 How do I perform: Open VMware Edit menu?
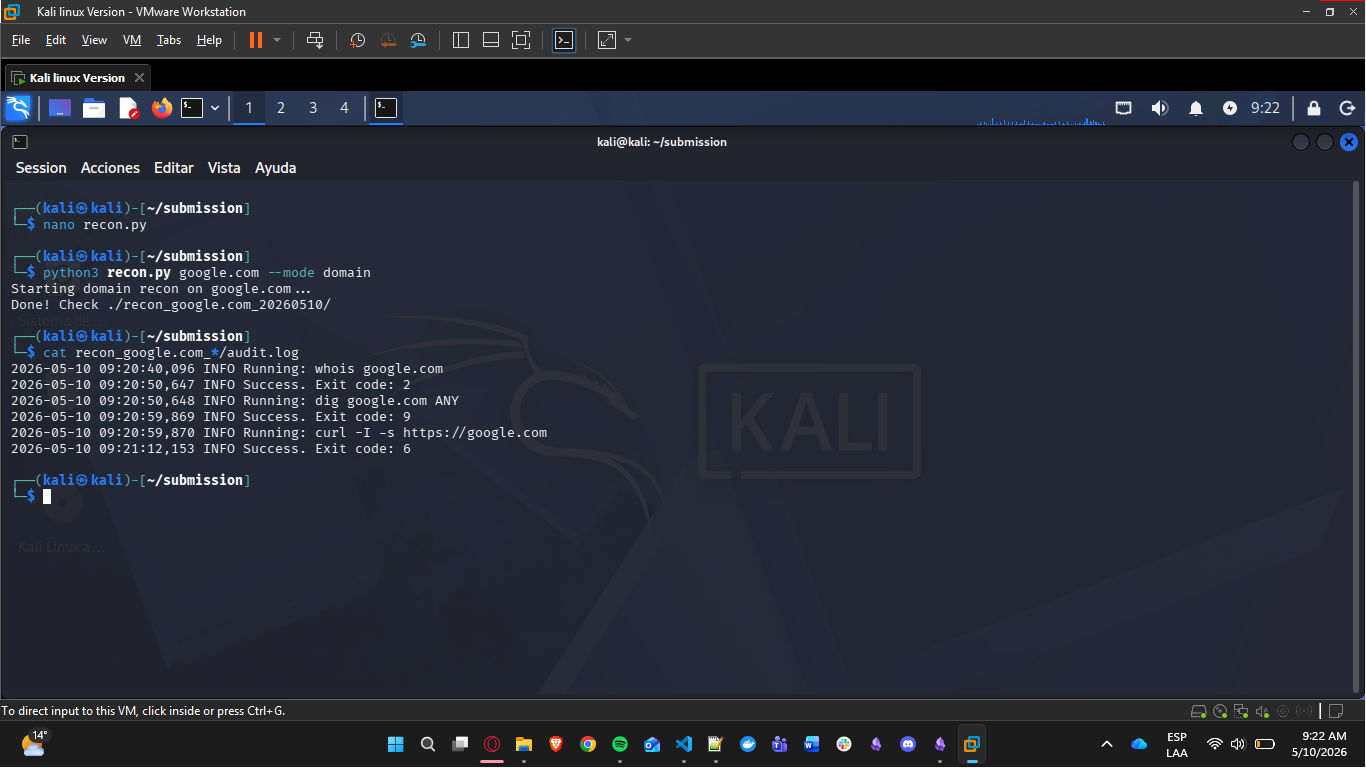(x=56, y=40)
